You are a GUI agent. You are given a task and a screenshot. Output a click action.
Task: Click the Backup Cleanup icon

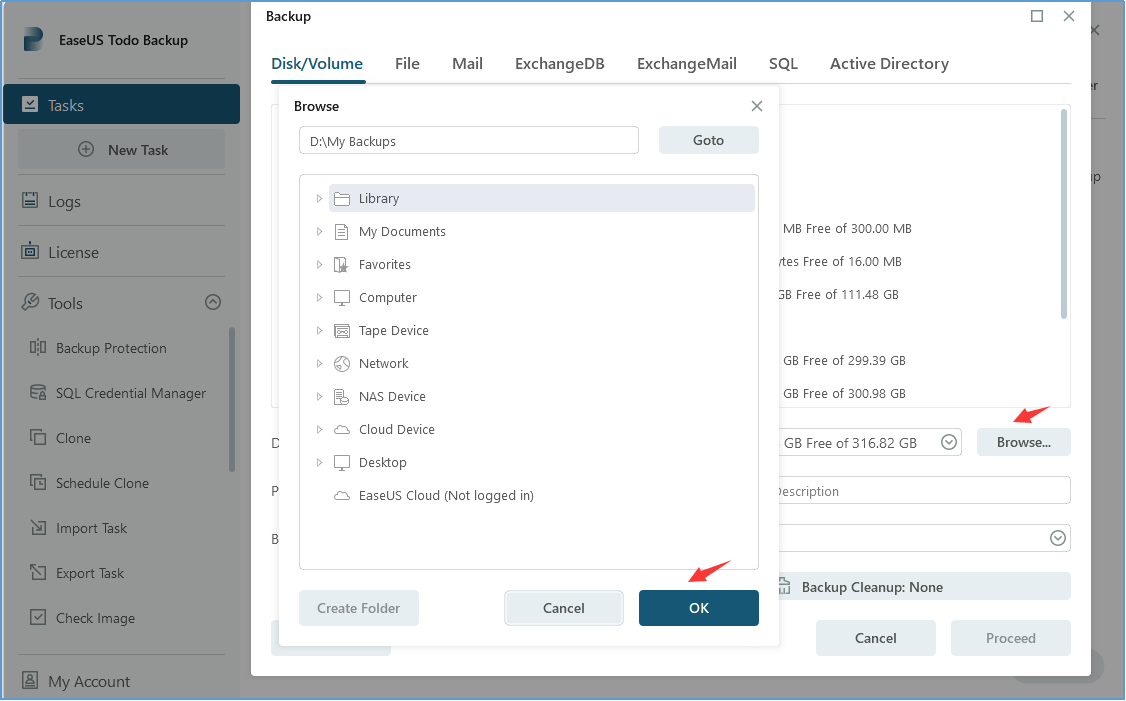[x=784, y=586]
